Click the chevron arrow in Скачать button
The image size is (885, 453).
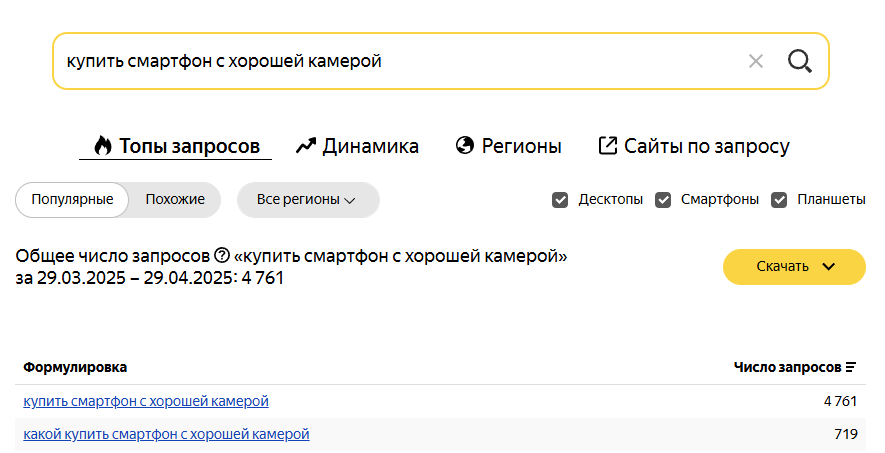(829, 267)
